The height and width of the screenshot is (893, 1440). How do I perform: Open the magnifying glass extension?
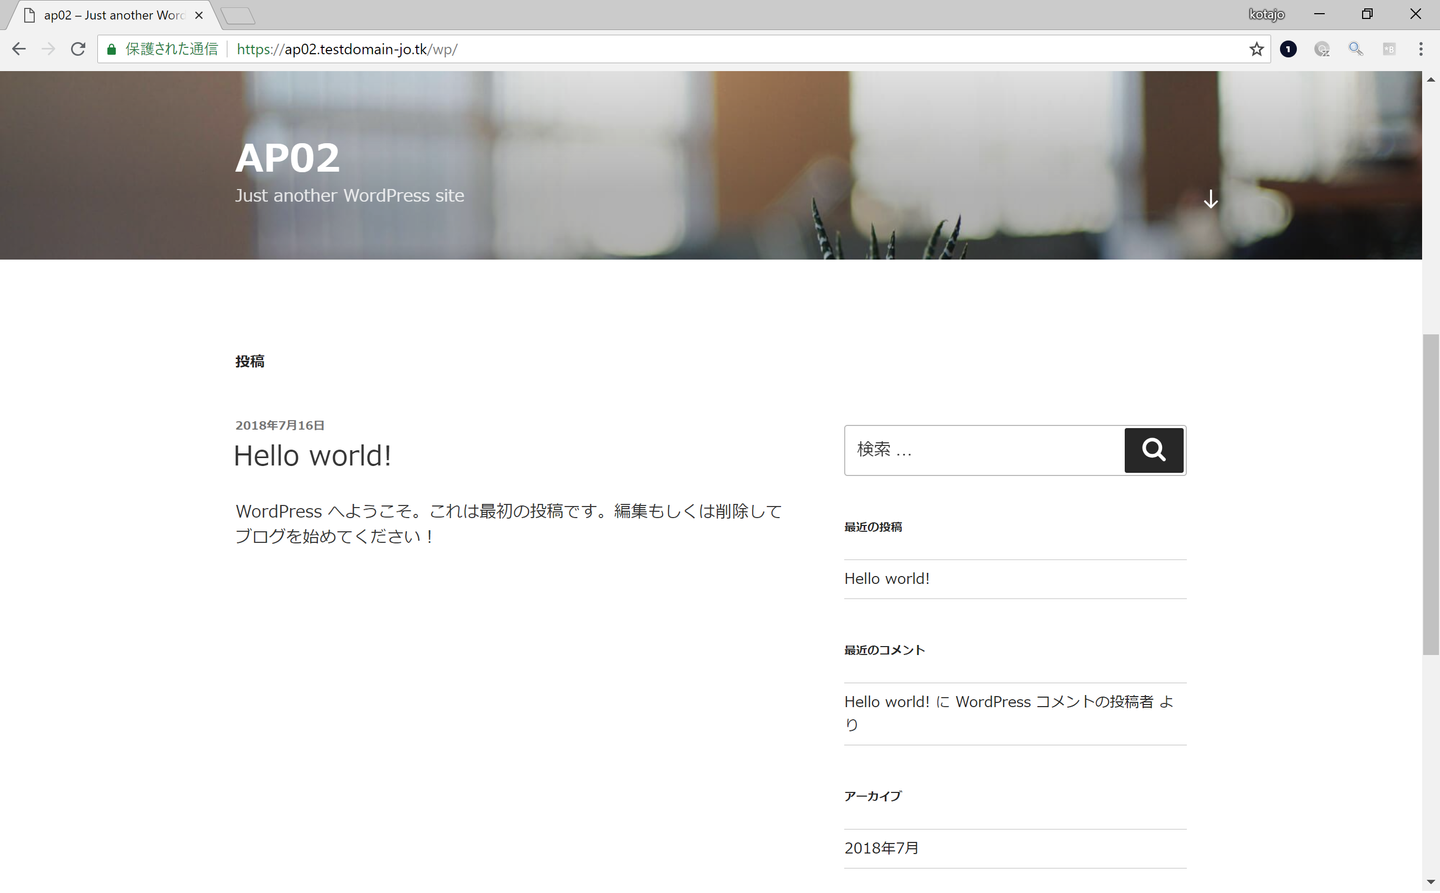pos(1355,49)
